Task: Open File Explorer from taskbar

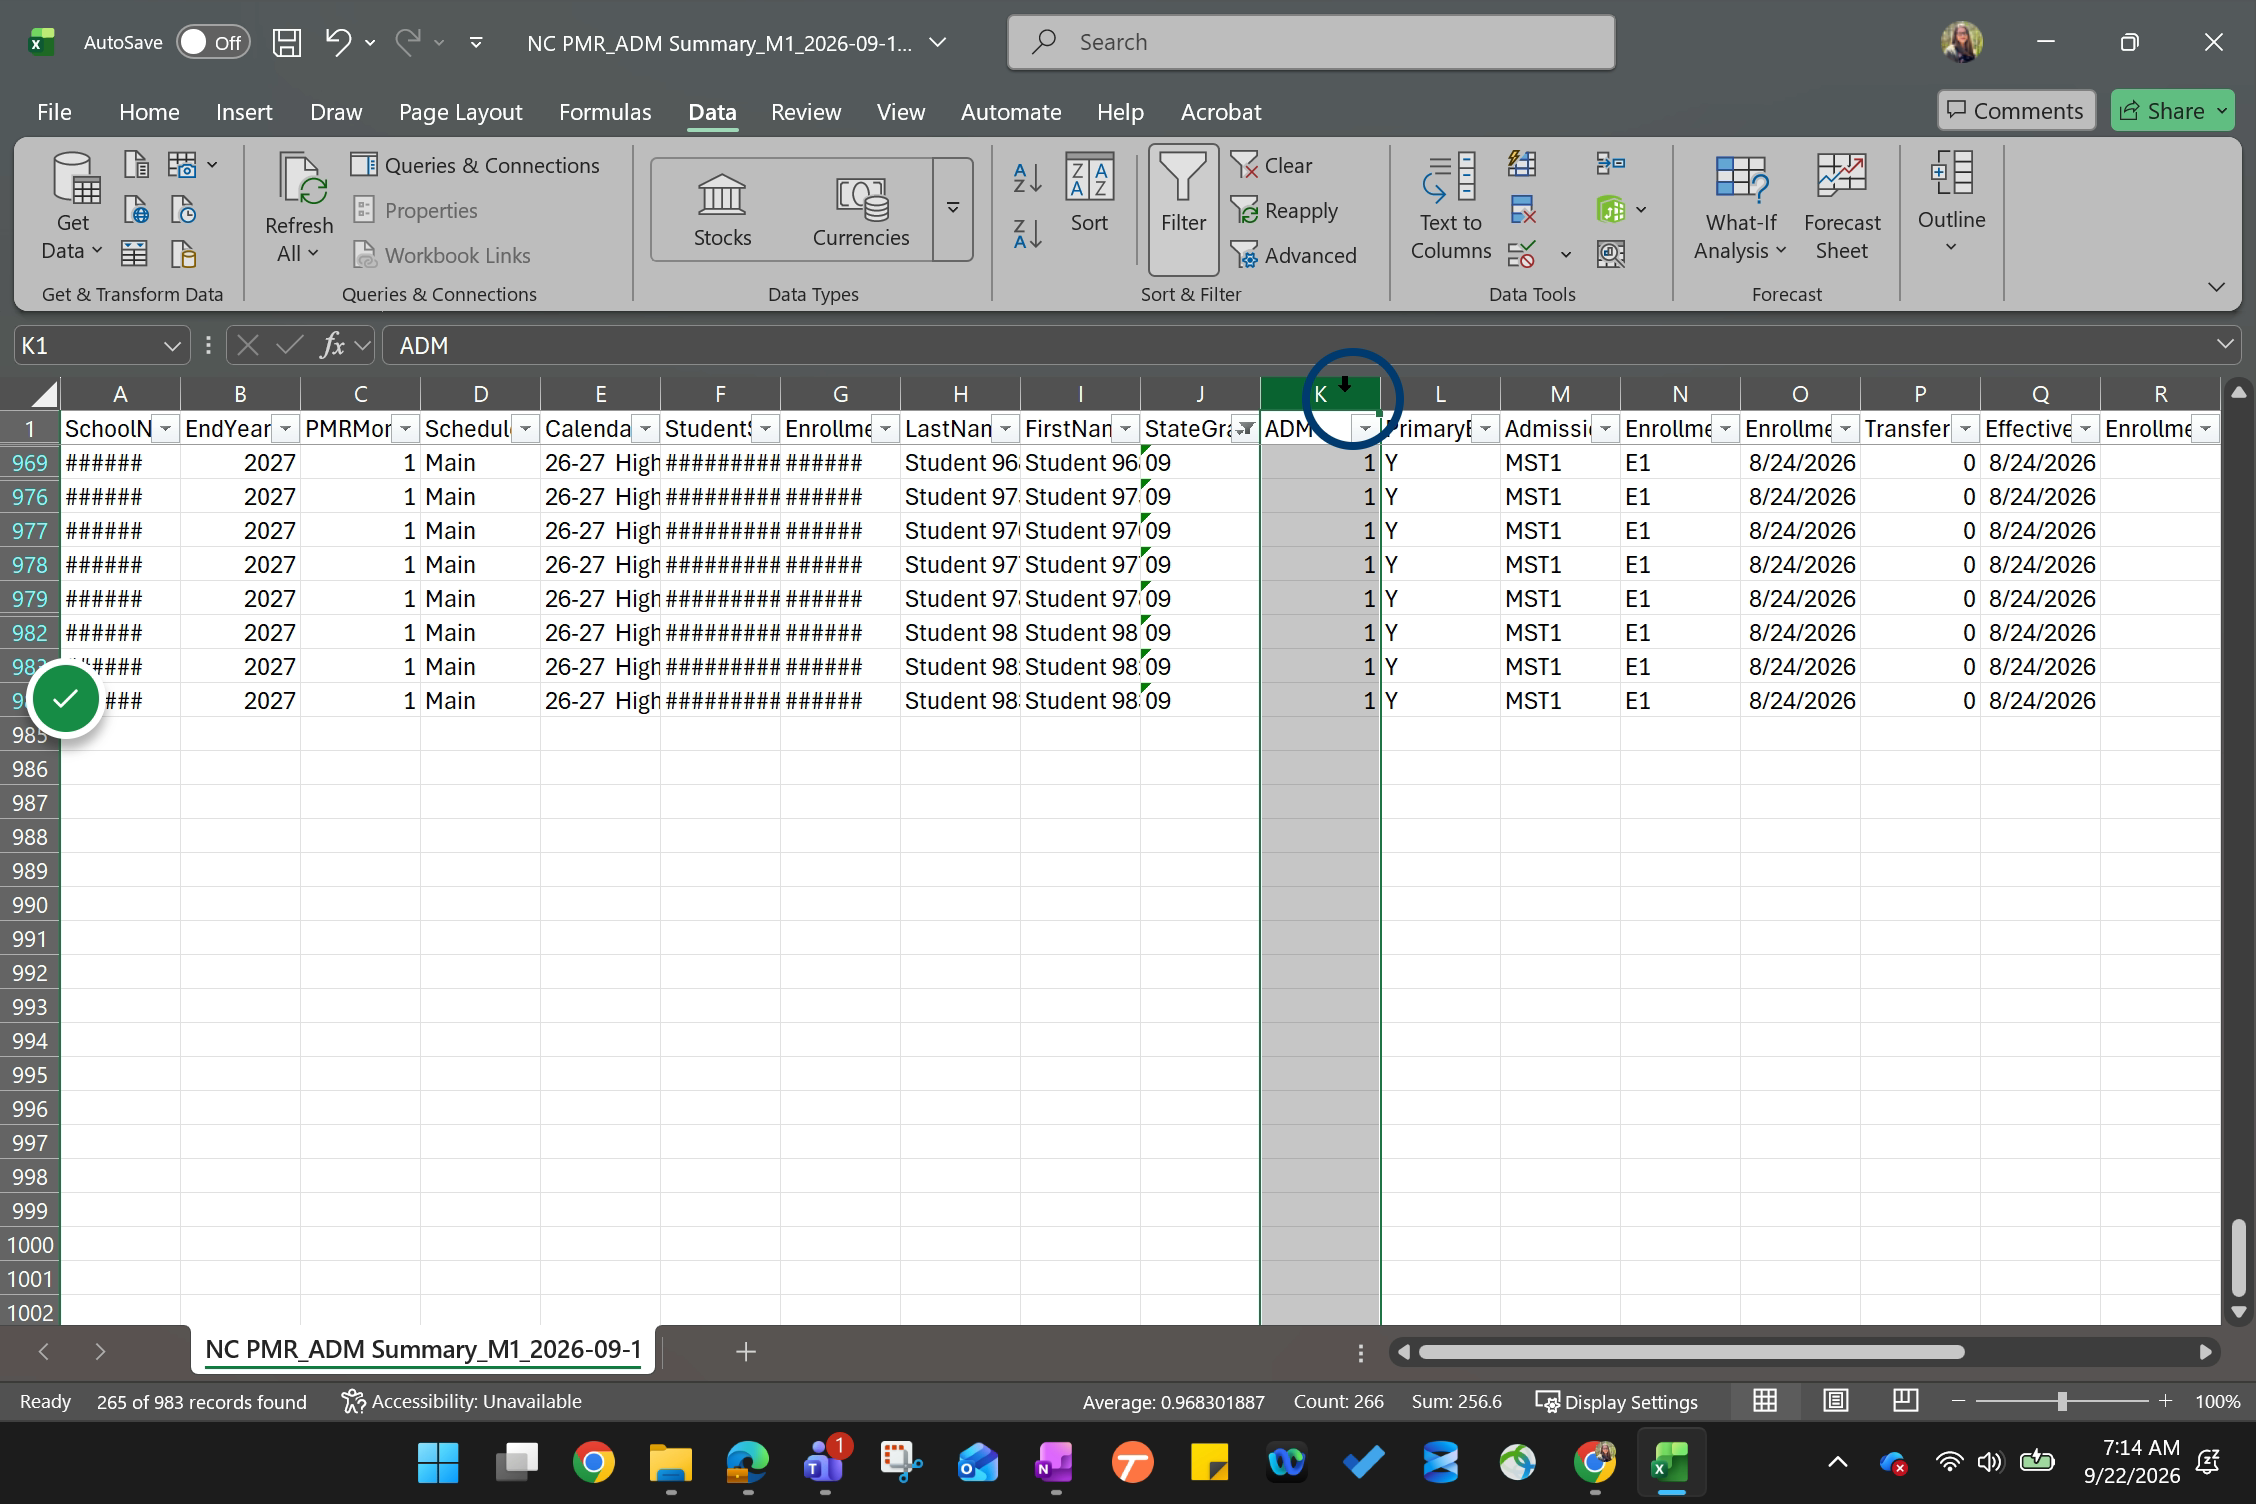Action: (670, 1463)
